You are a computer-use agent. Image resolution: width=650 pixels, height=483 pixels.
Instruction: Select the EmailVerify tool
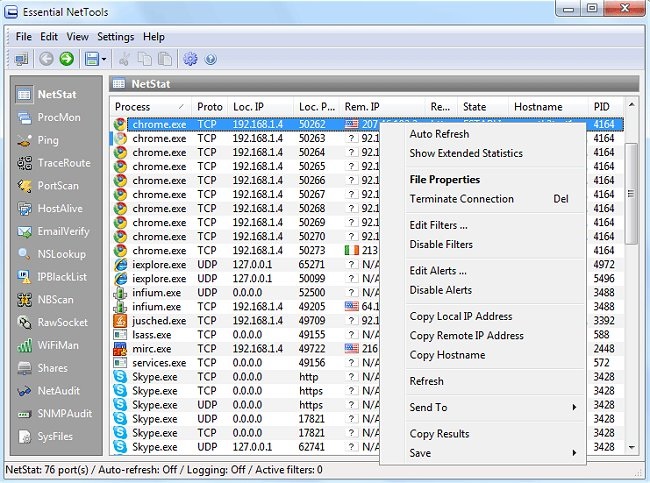pos(53,231)
